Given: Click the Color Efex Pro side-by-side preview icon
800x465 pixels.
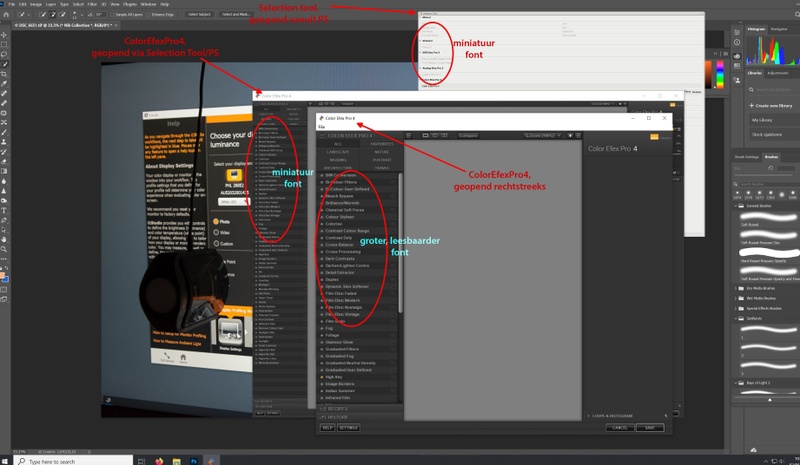Looking at the screenshot, I should point(444,135).
